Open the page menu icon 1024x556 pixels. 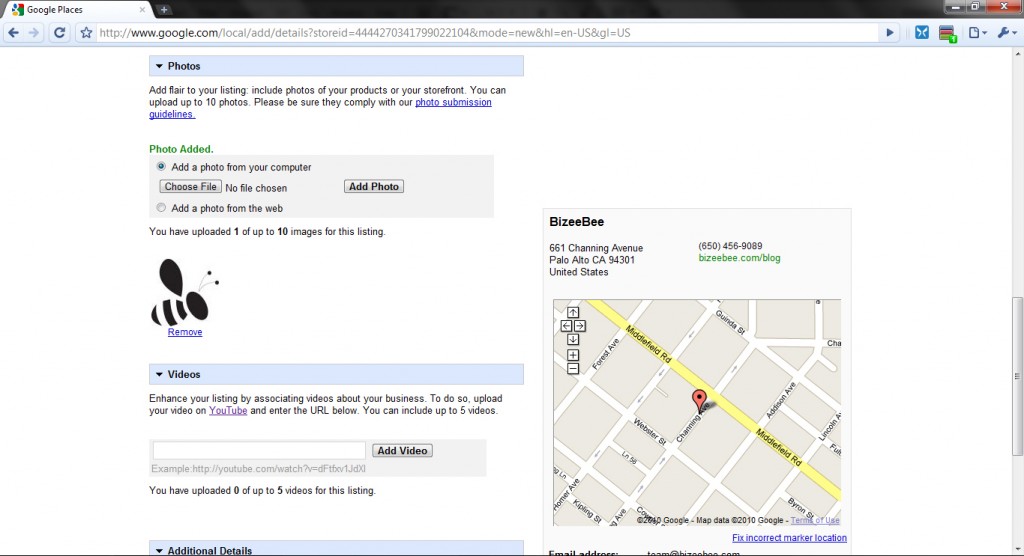click(x=977, y=33)
